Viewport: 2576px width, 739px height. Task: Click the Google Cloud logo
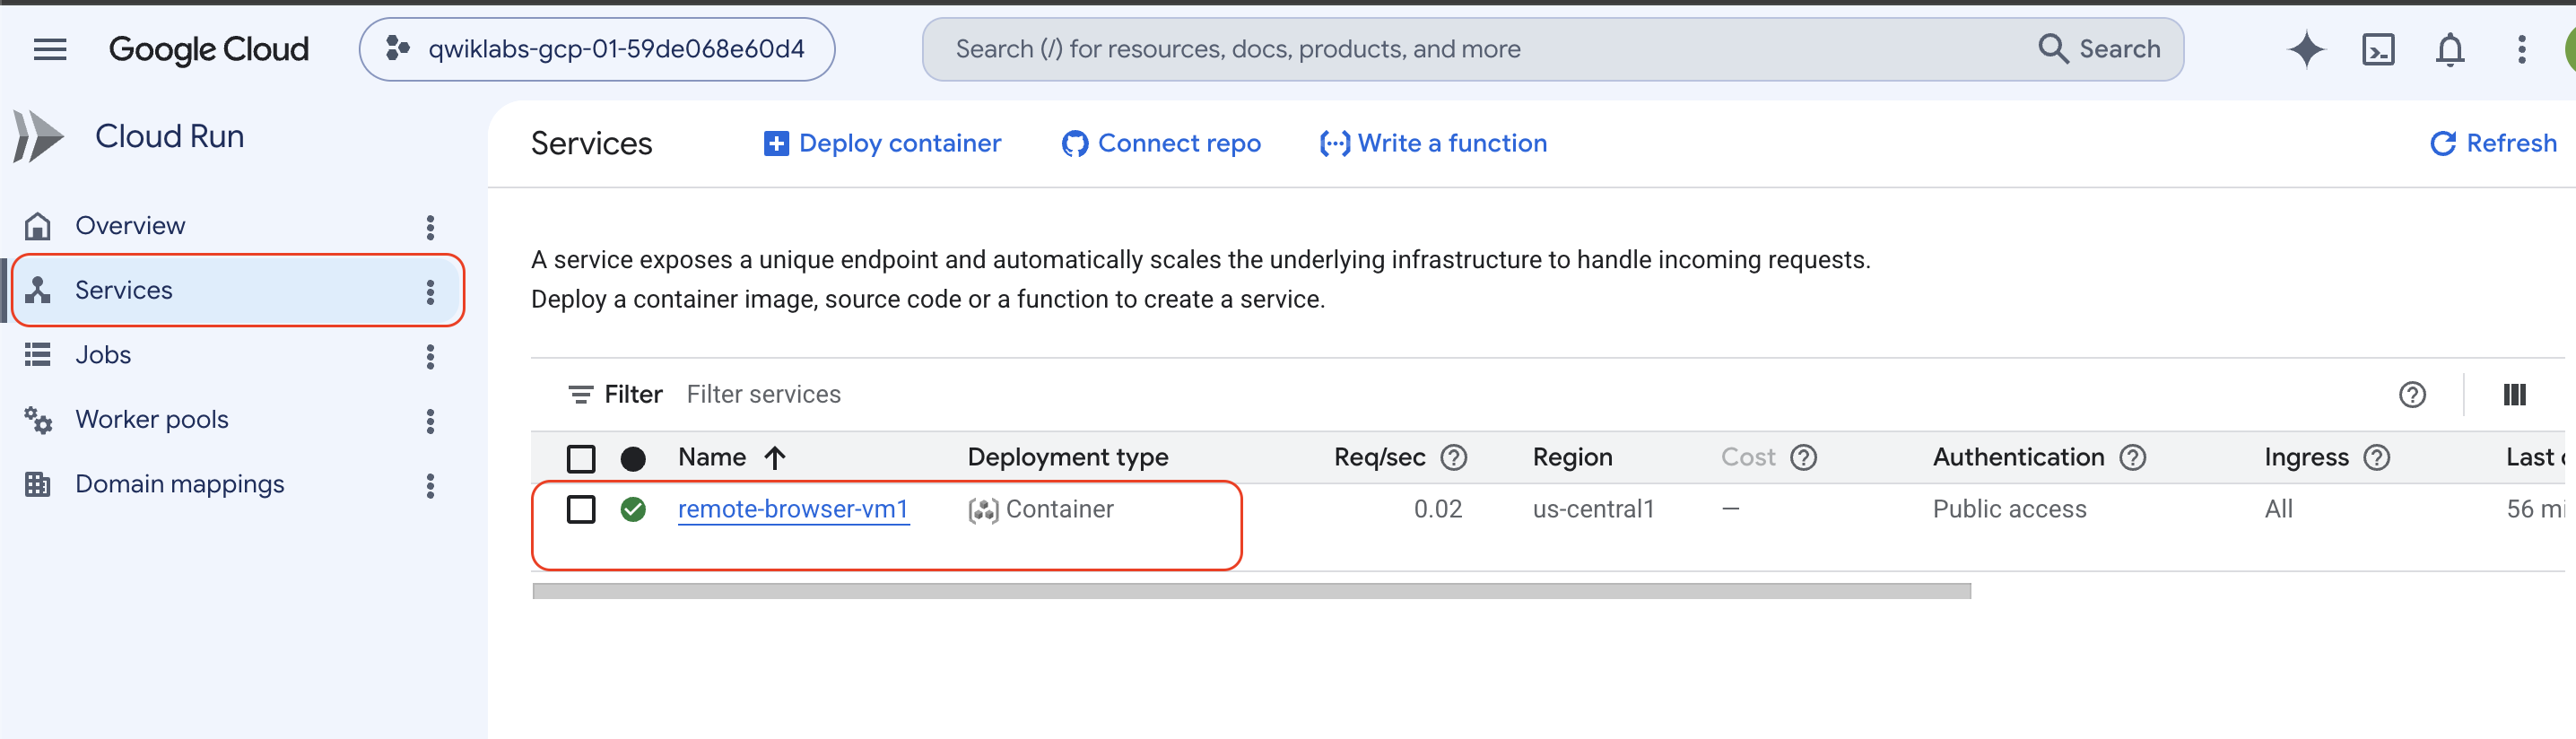208,49
